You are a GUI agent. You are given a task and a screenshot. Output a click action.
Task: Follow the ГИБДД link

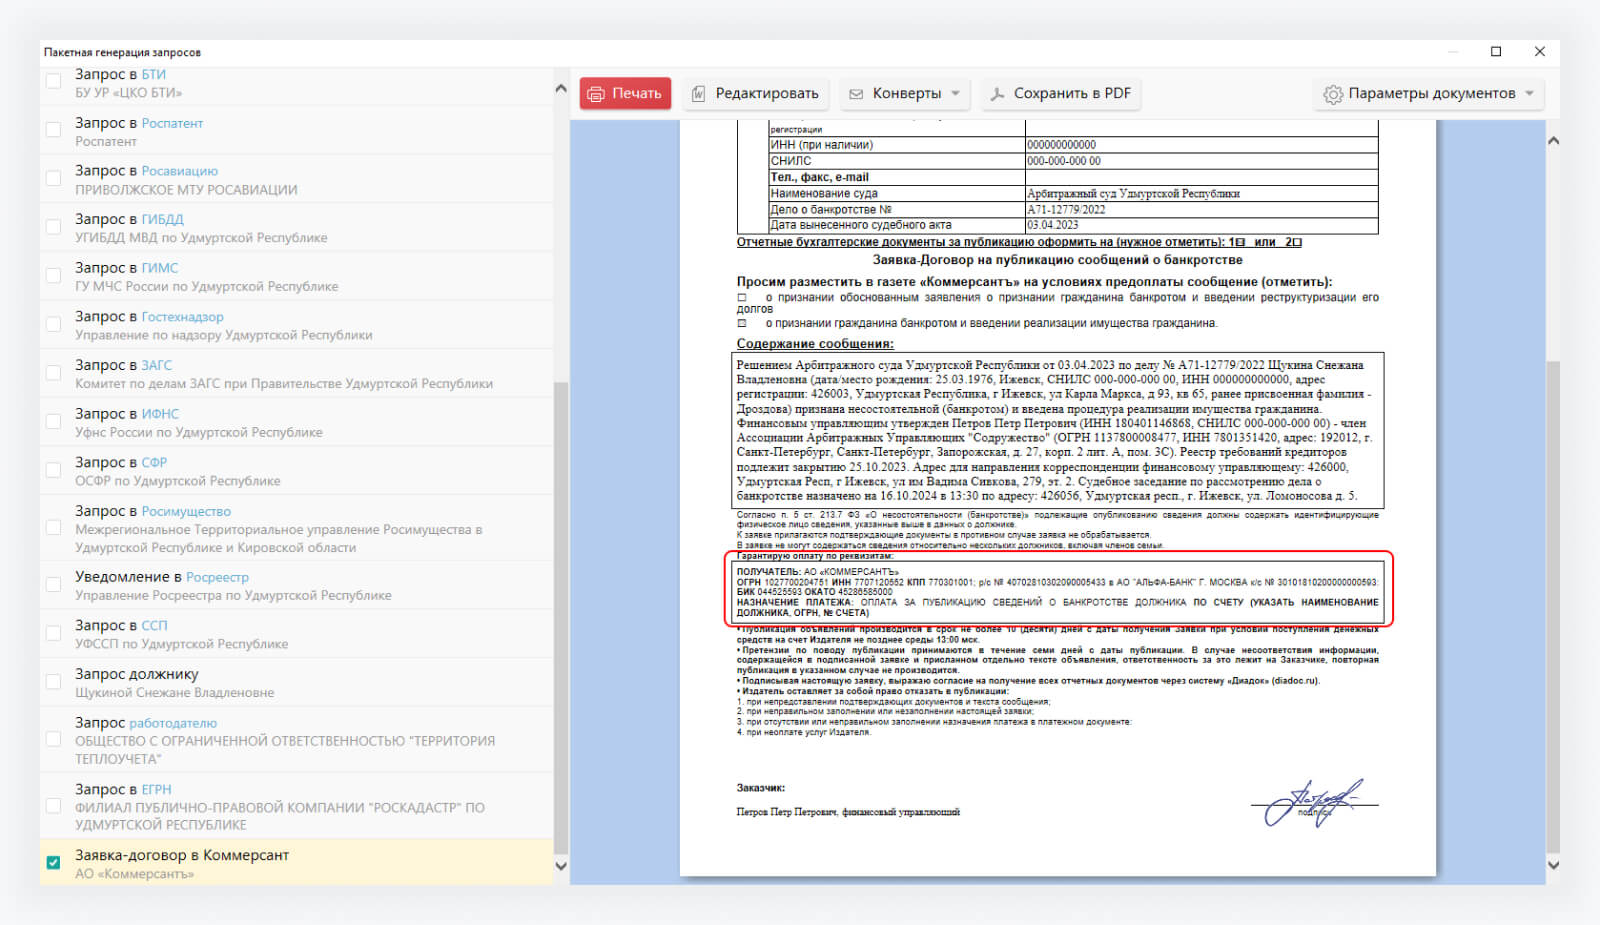pos(163,219)
